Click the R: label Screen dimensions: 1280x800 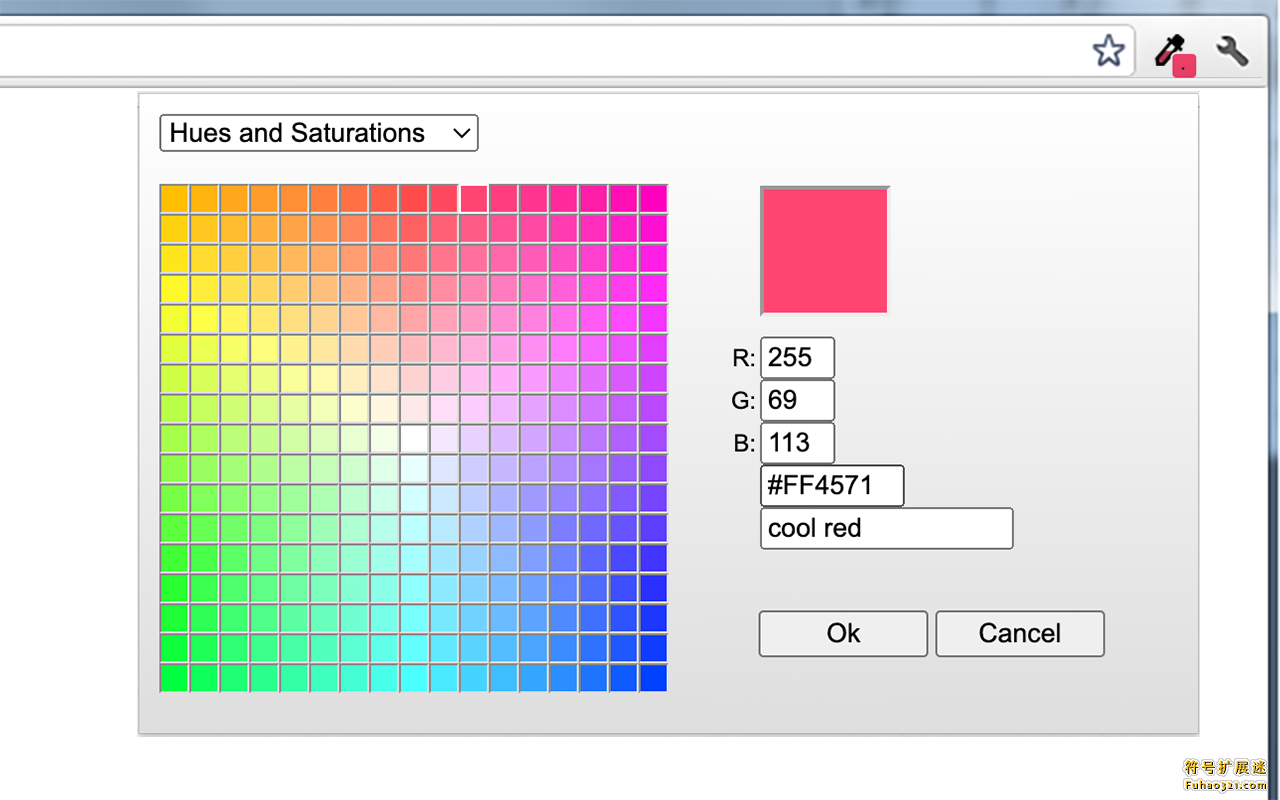tap(744, 359)
